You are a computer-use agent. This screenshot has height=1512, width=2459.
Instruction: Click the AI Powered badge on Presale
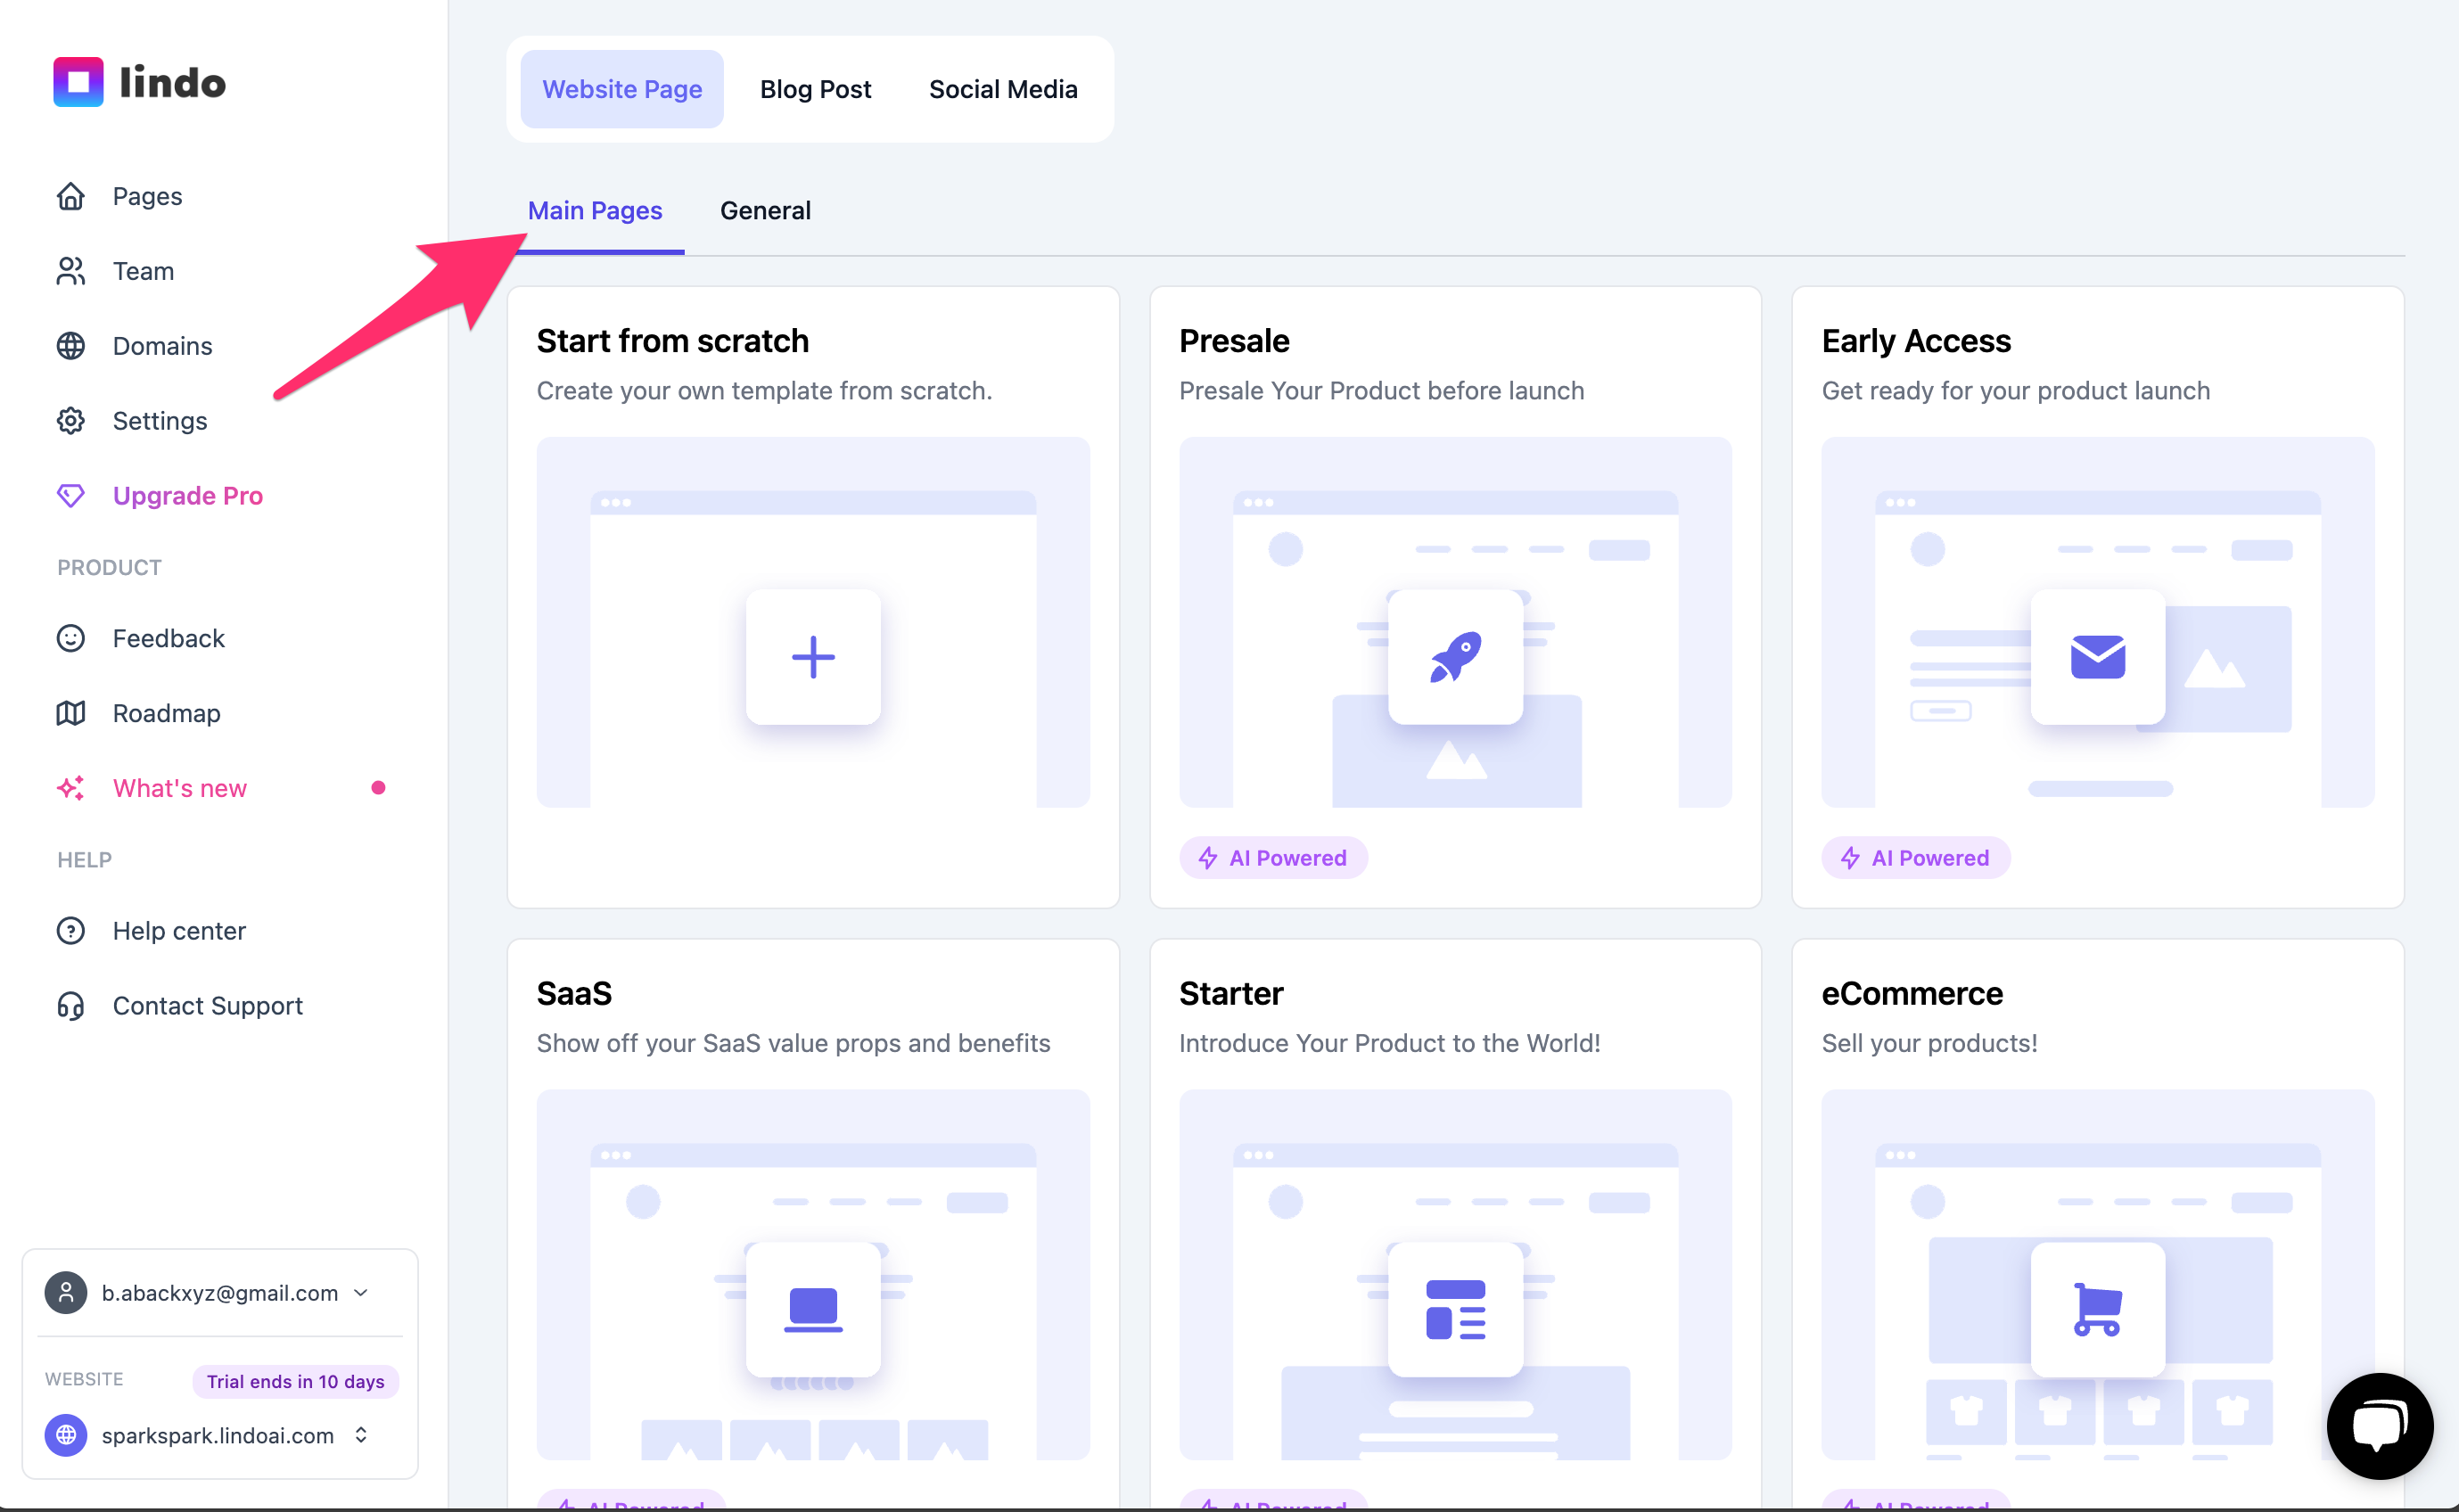coord(1273,858)
